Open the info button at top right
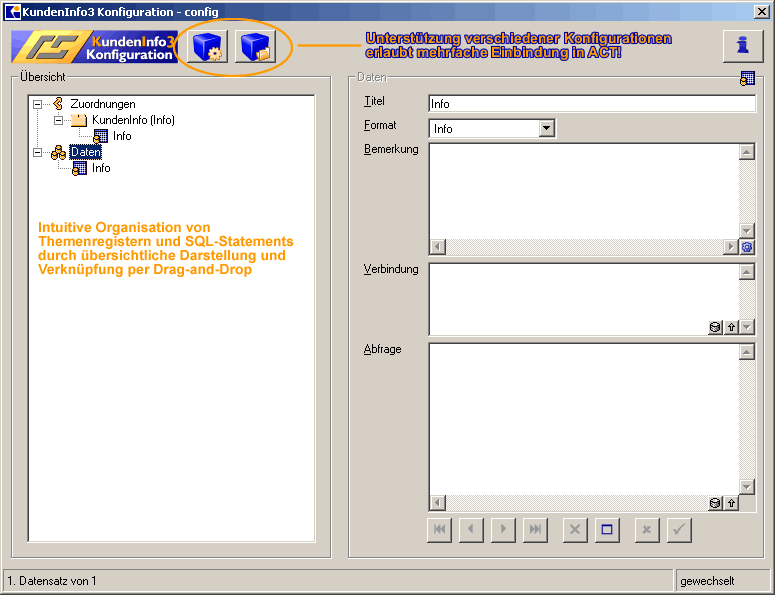The width and height of the screenshot is (775, 595). pyautogui.click(x=742, y=46)
